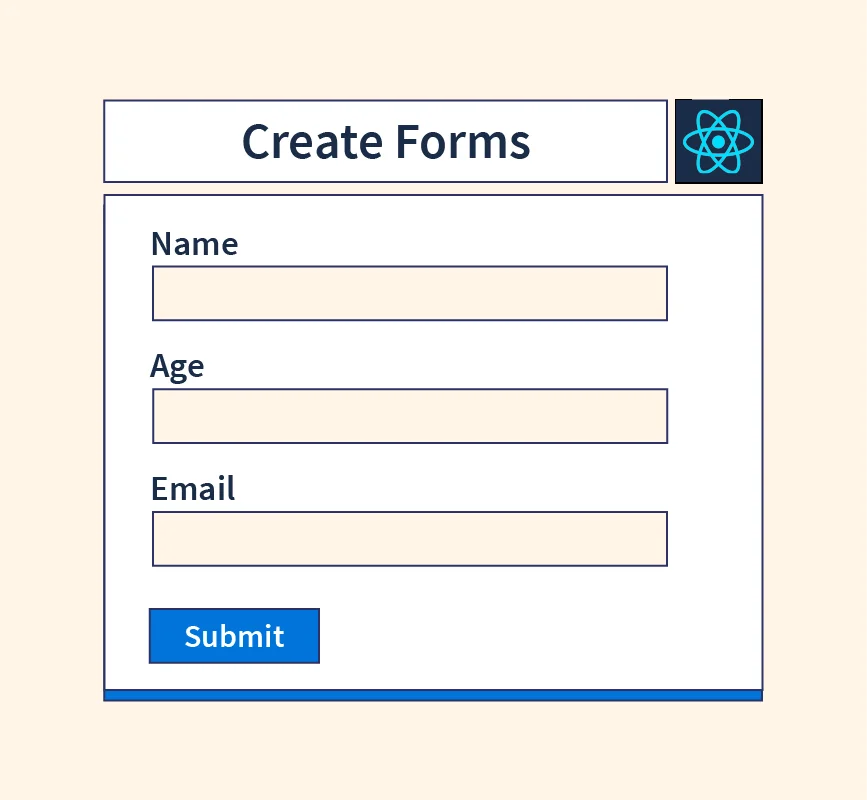Click the blue bar below the form

(x=433, y=695)
